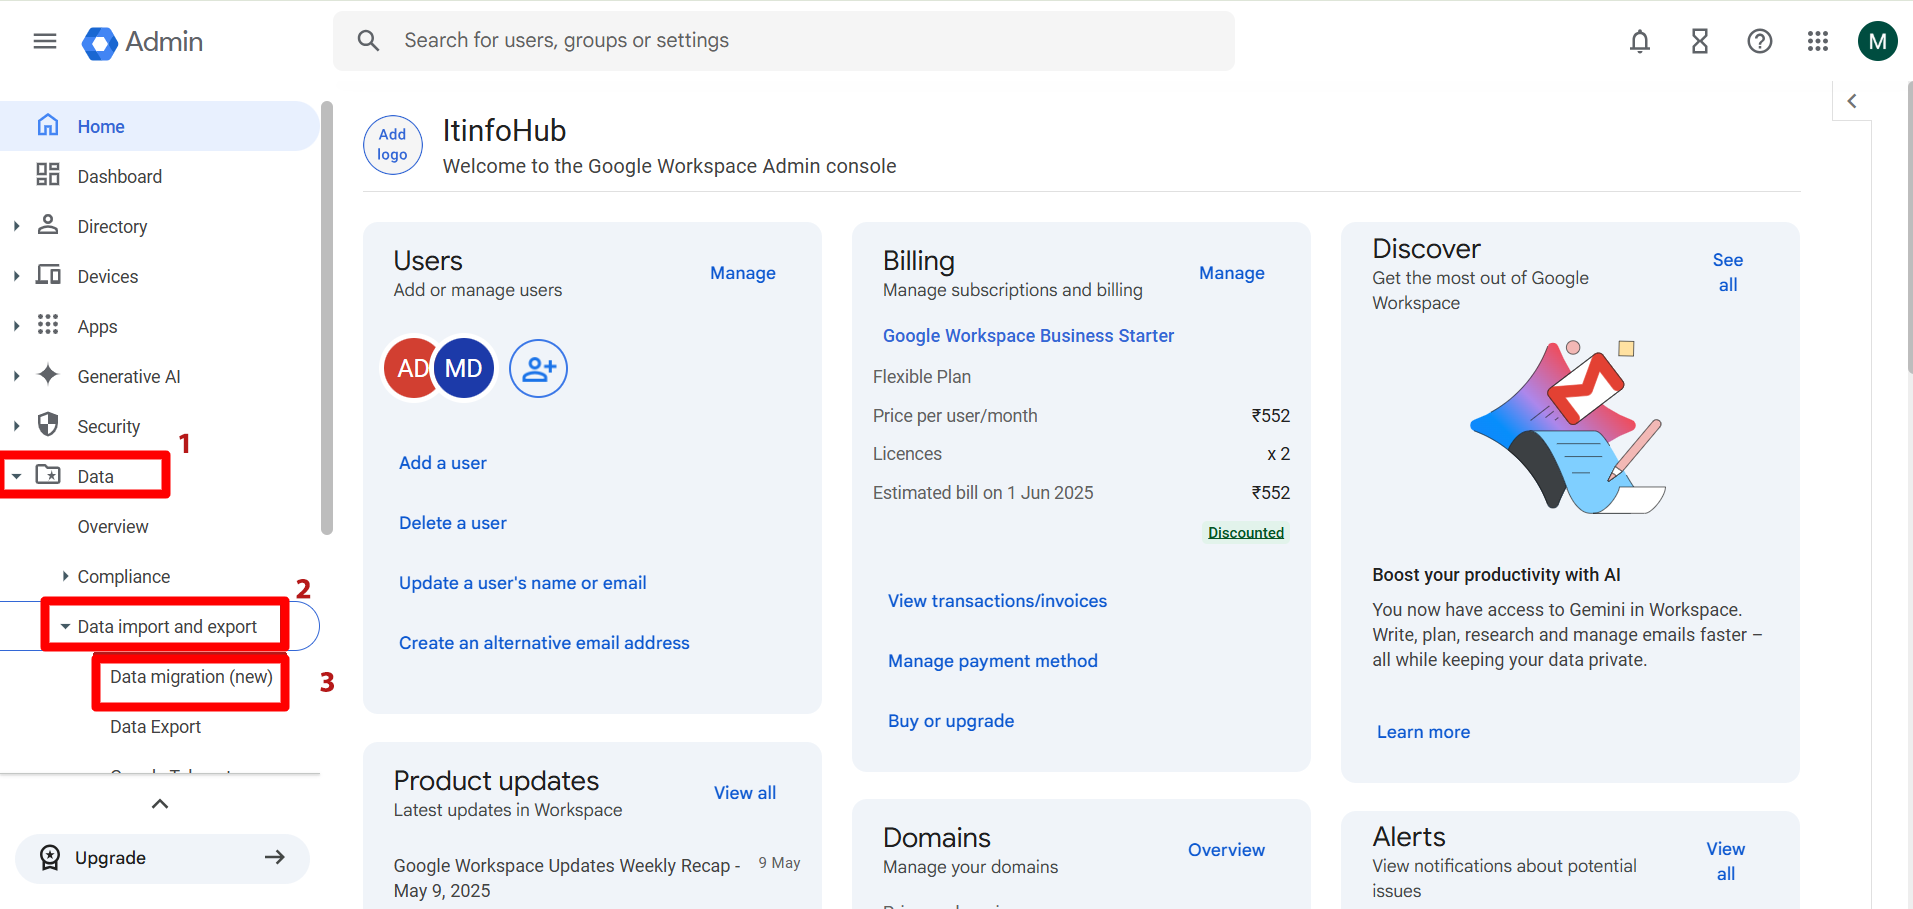Open Google Workspace Business Starter link
Image resolution: width=1913 pixels, height=909 pixels.
click(x=1028, y=336)
